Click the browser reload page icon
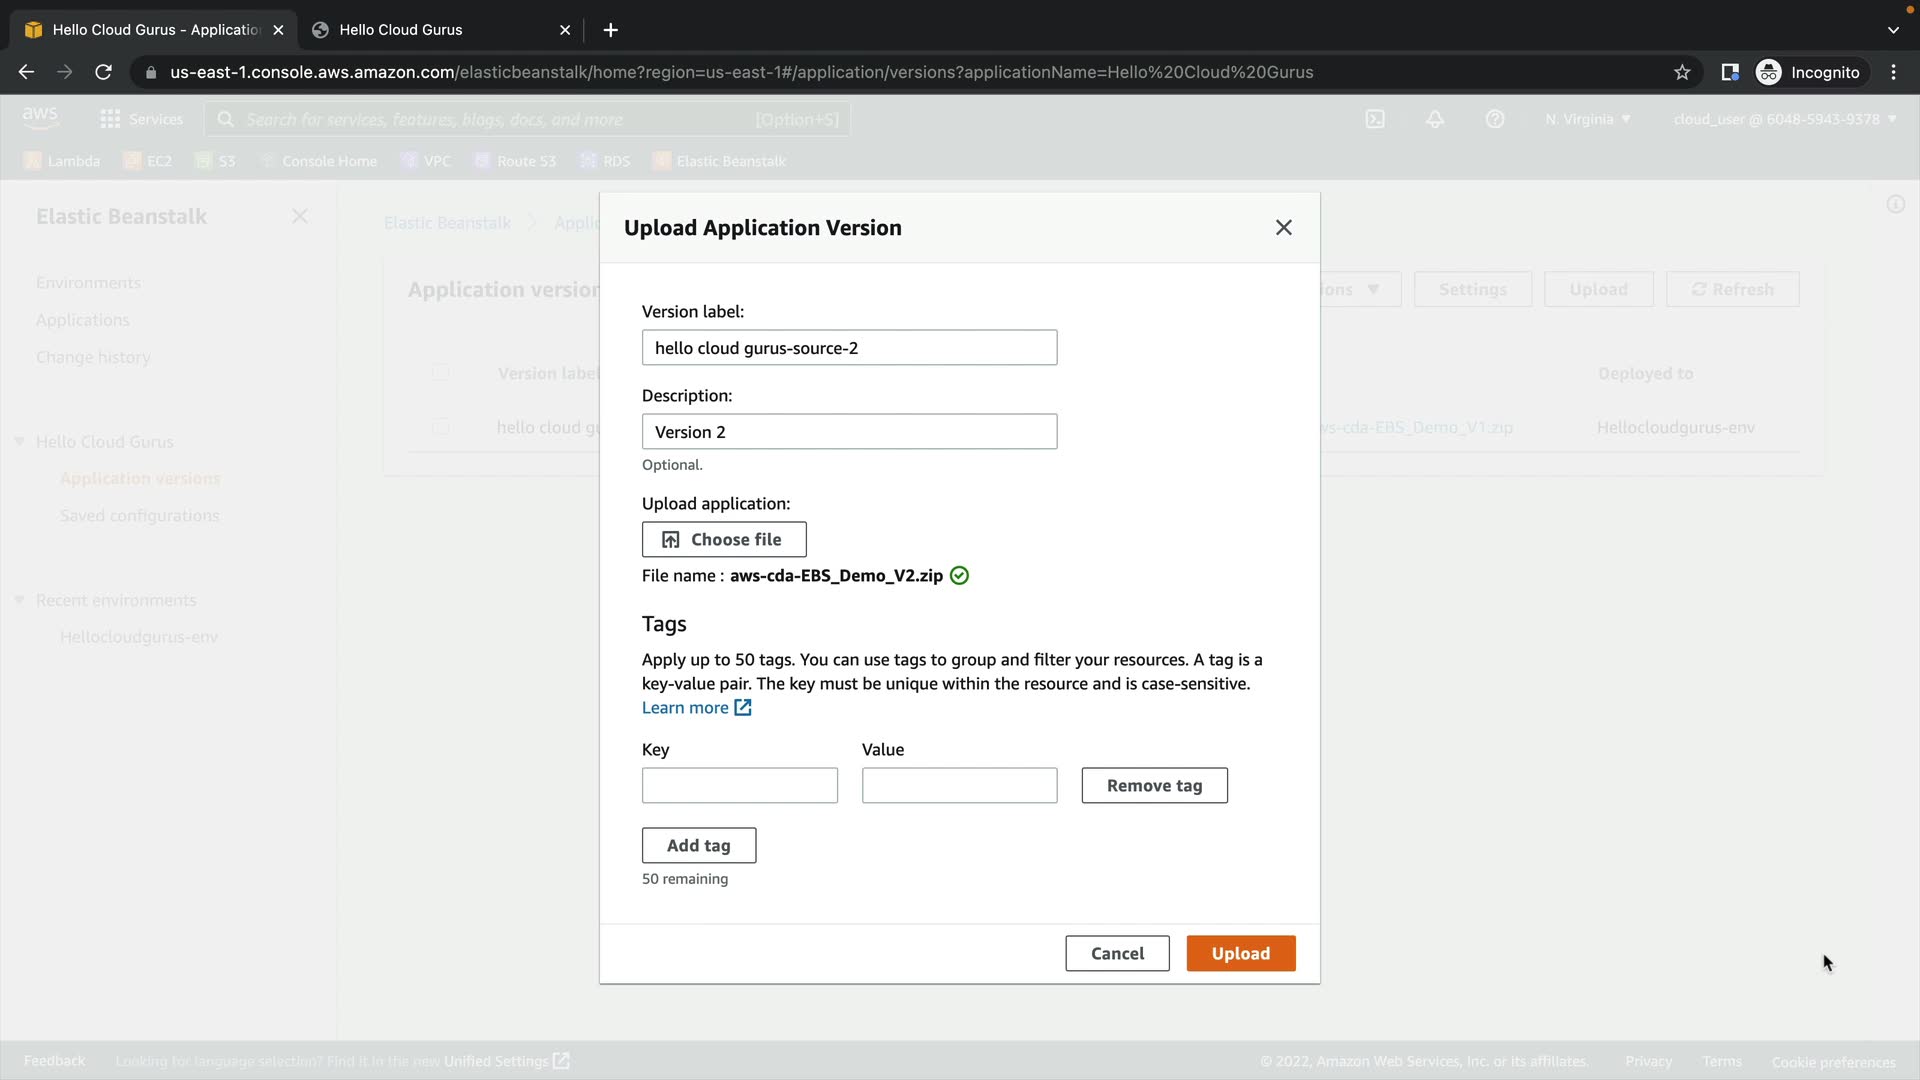 click(x=103, y=72)
